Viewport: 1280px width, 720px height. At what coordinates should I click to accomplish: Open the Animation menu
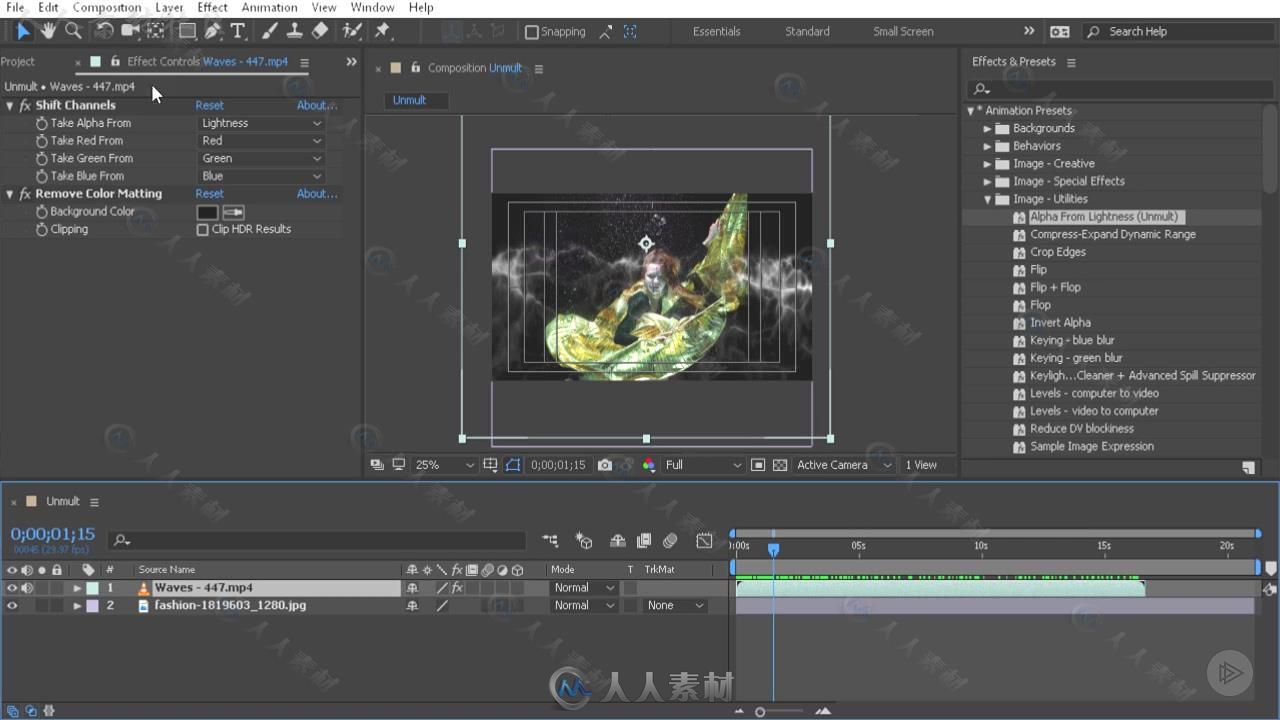coord(269,7)
